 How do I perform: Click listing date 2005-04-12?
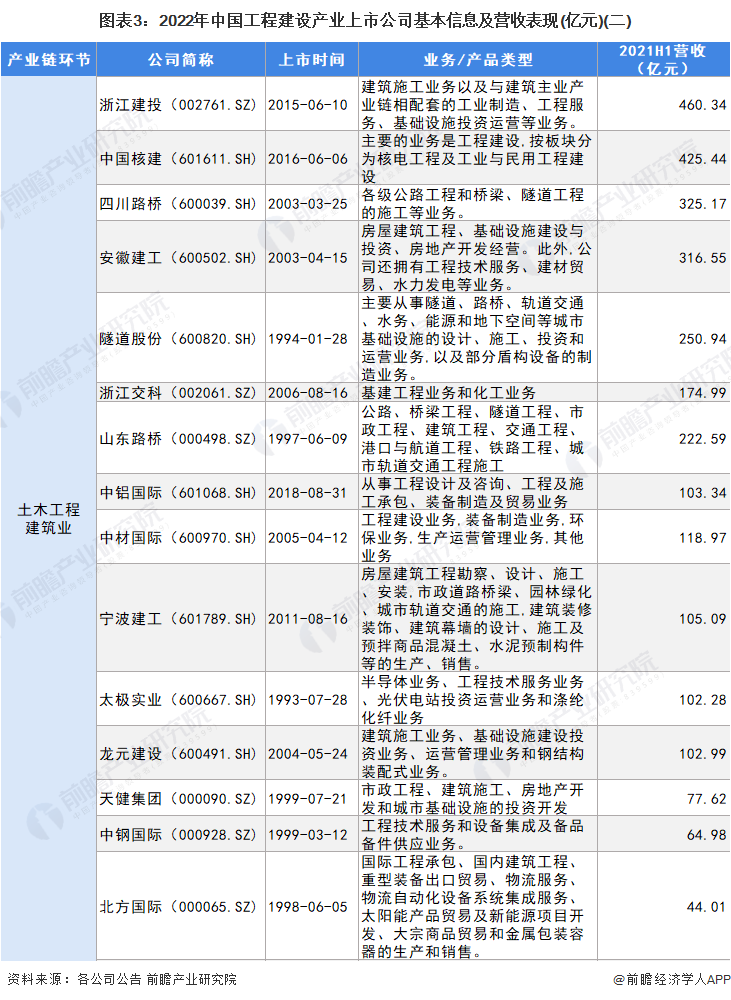coord(307,538)
